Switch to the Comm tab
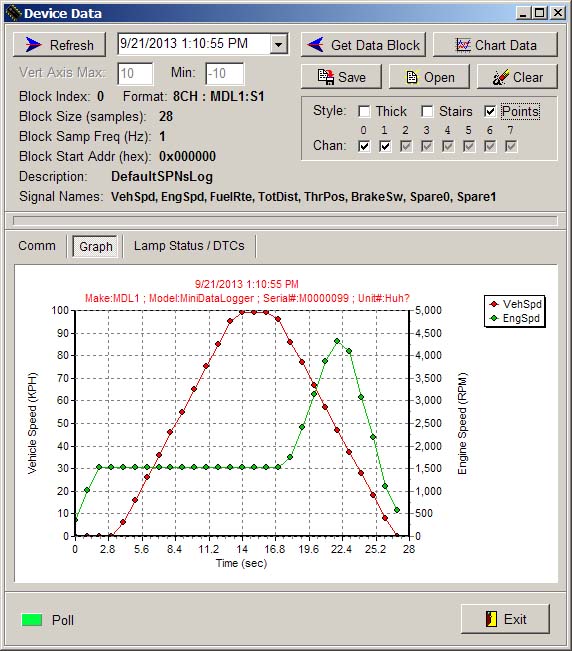 [37, 245]
